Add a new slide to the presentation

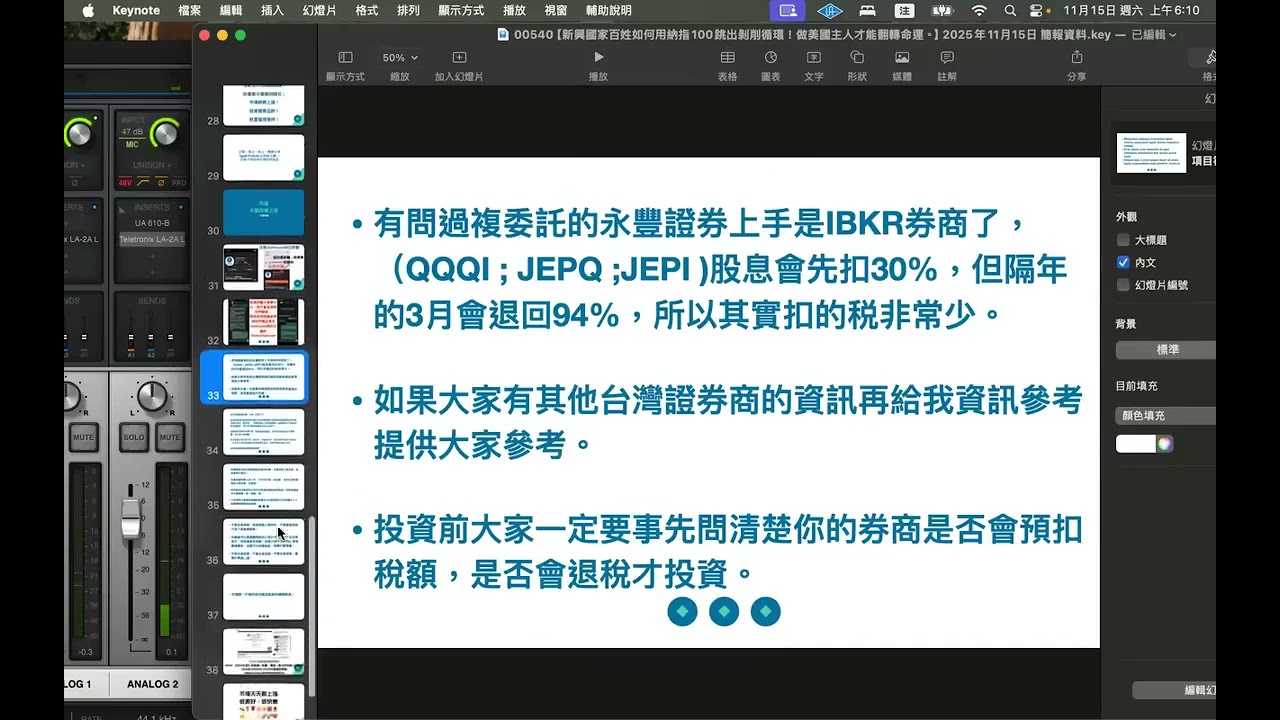pyautogui.click(x=459, y=58)
